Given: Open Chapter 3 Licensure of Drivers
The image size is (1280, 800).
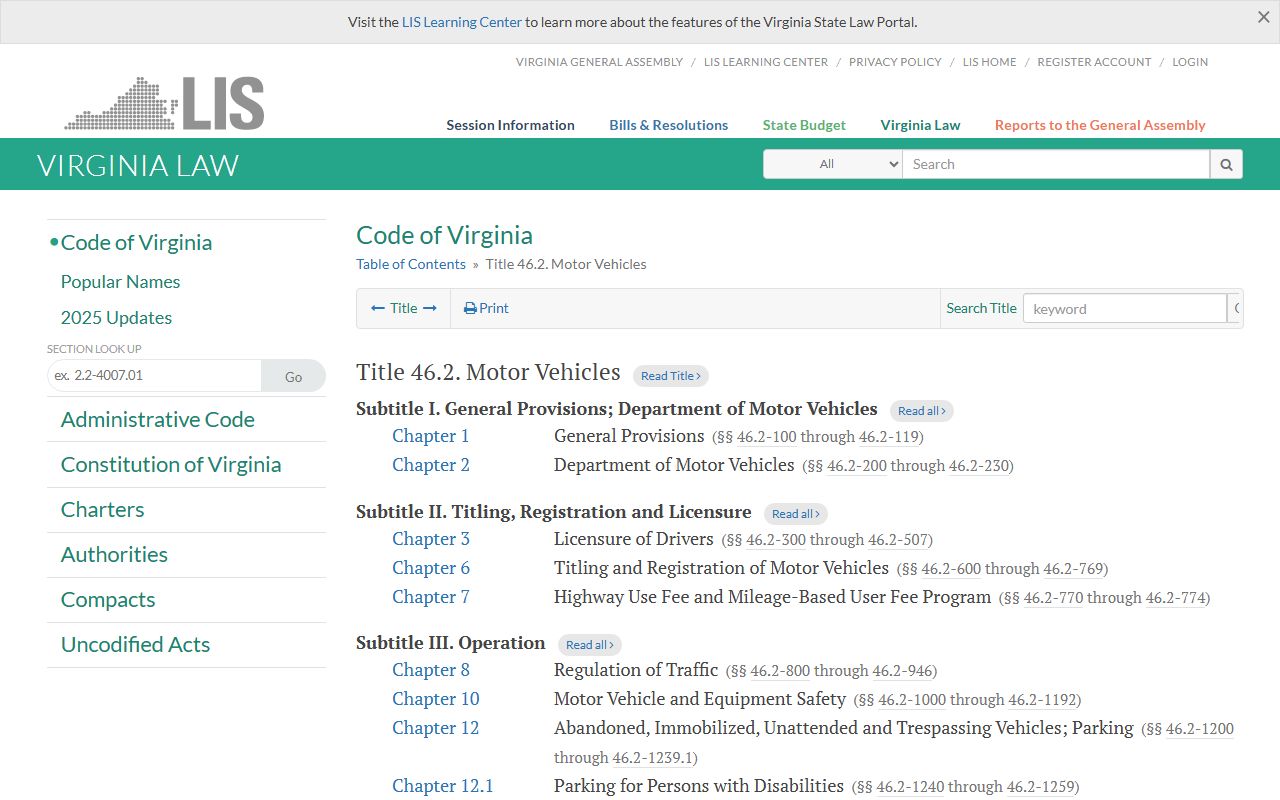Looking at the screenshot, I should click(431, 539).
